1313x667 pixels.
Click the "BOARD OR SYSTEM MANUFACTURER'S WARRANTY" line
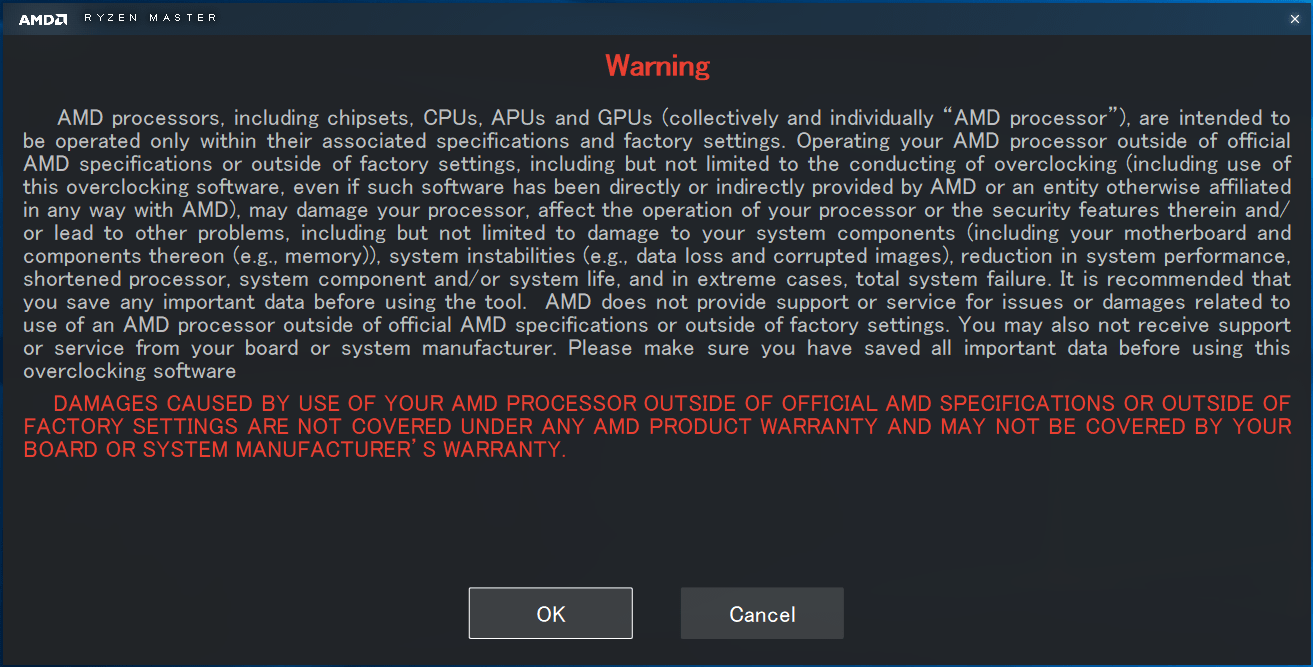[295, 449]
